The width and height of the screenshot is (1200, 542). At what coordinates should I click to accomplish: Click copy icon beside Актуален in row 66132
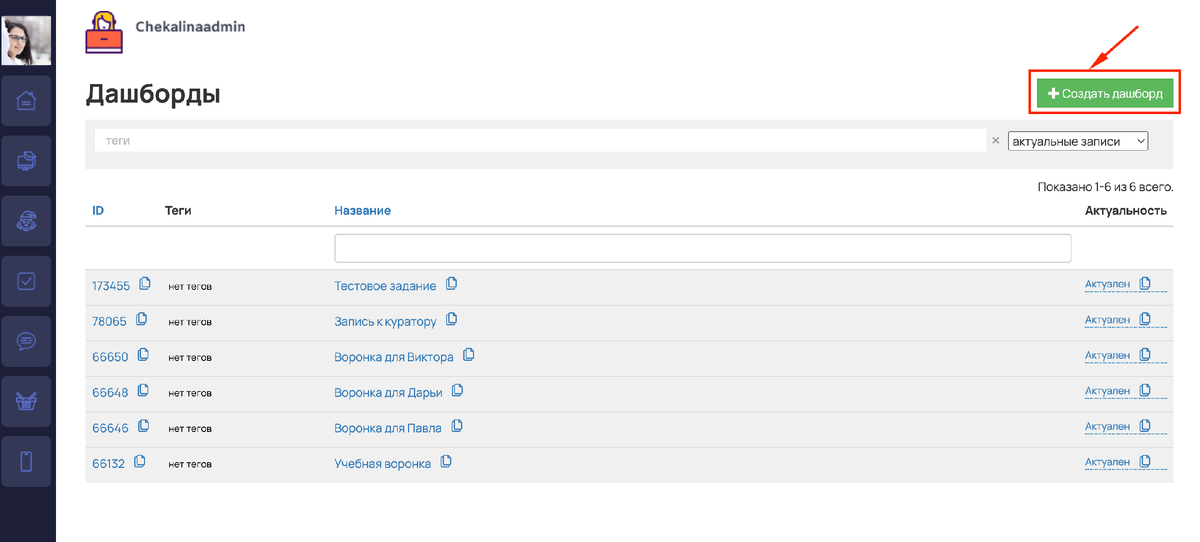click(x=1145, y=461)
